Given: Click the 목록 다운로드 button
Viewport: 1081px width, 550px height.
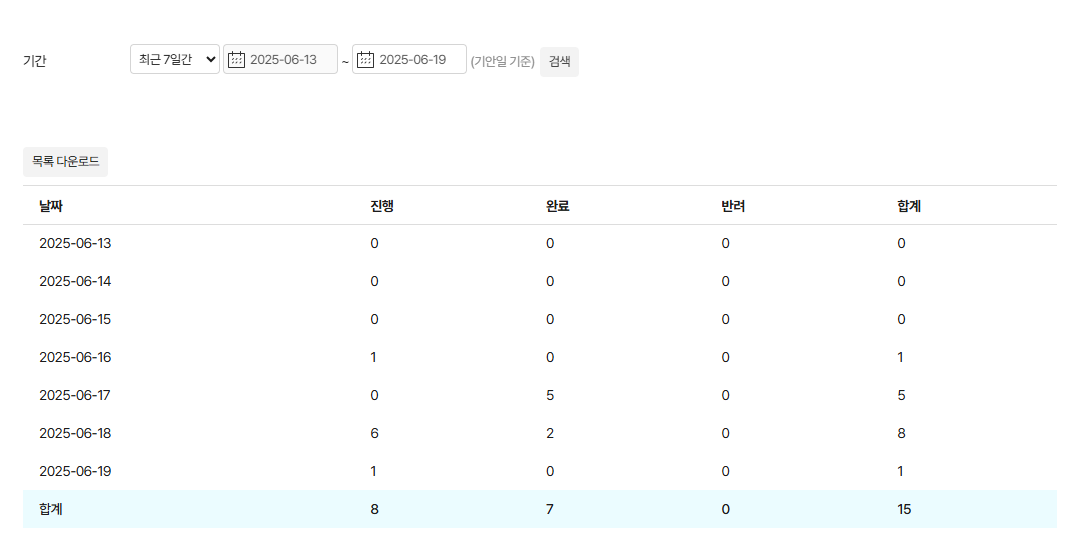Looking at the screenshot, I should (65, 162).
